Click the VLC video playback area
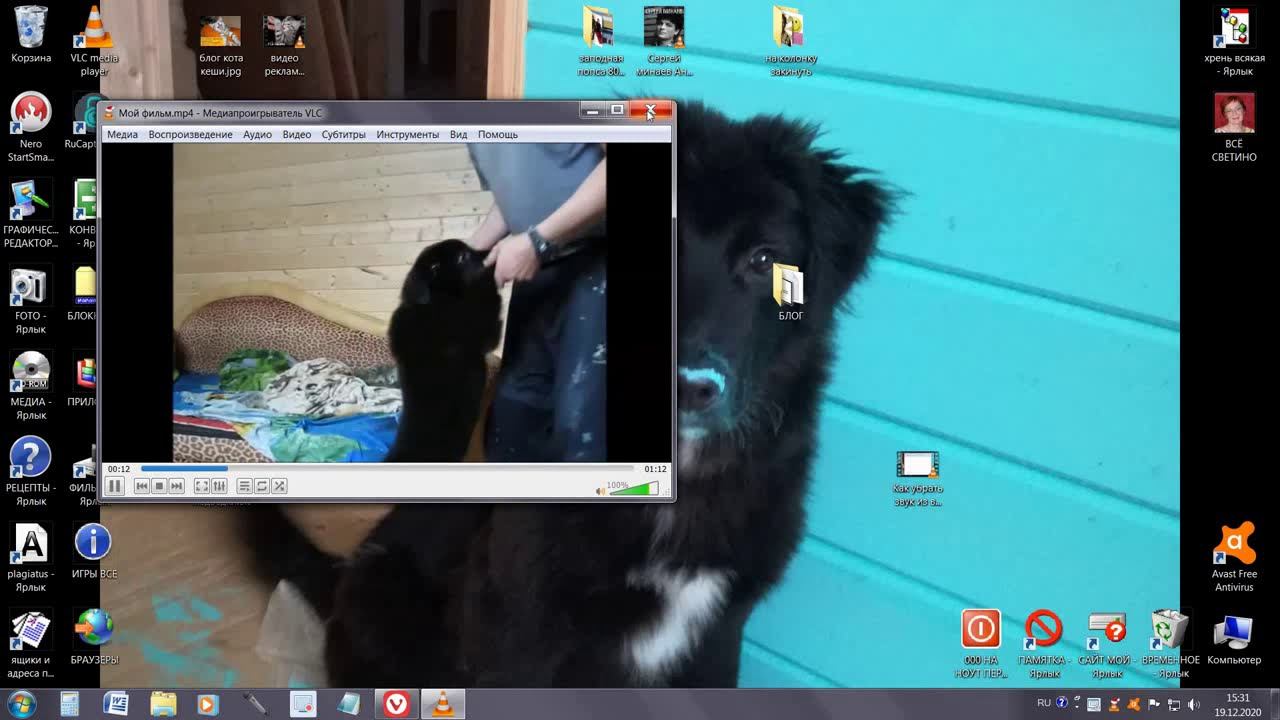The height and width of the screenshot is (720, 1280). (x=387, y=302)
